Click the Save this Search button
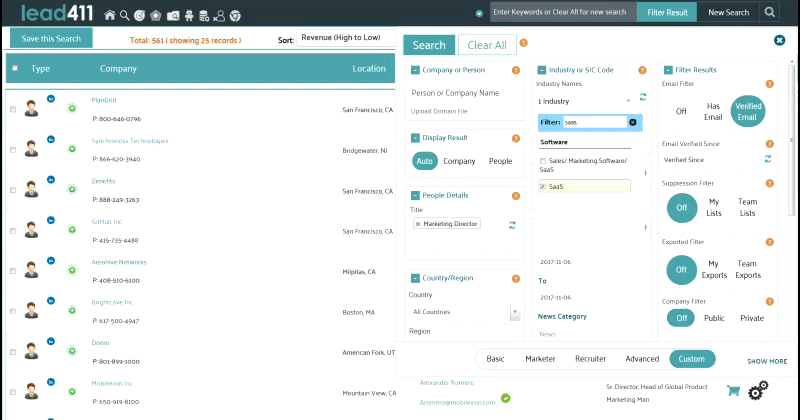Viewport: 800px width, 420px height. [51, 39]
